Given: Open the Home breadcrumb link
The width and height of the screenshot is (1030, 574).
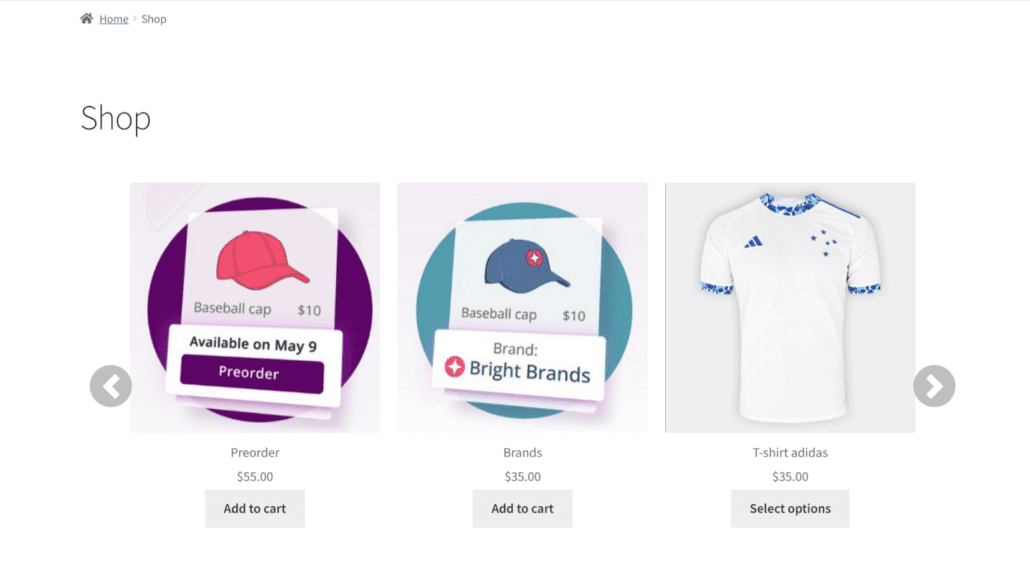Looking at the screenshot, I should coord(114,19).
